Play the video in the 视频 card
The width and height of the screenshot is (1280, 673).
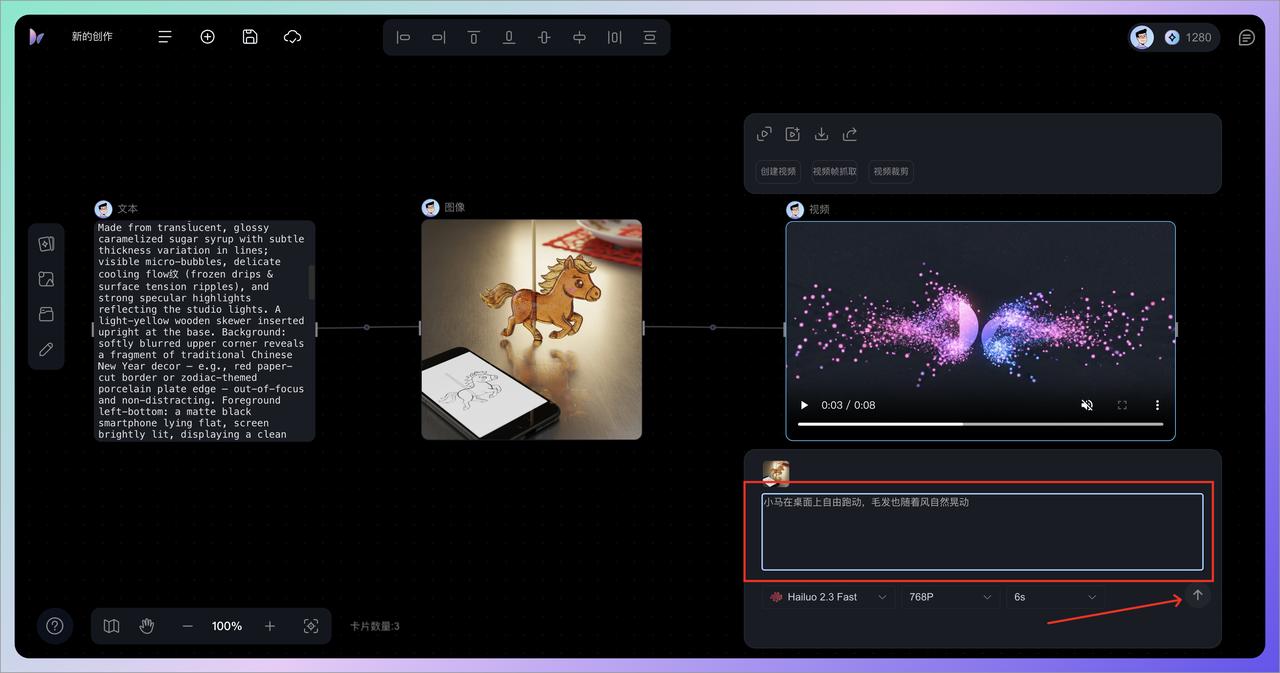pos(804,405)
